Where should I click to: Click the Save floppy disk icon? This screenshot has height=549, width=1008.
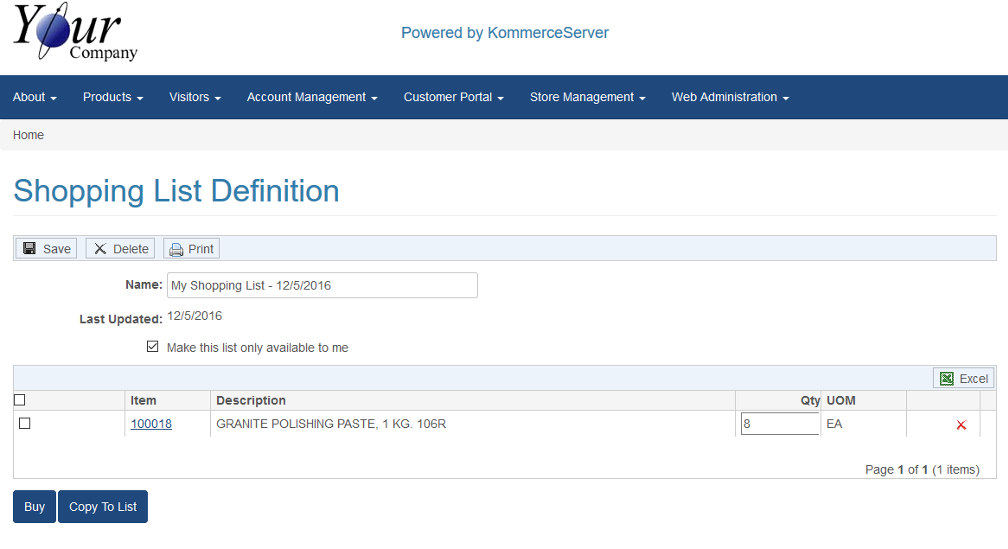(x=30, y=249)
